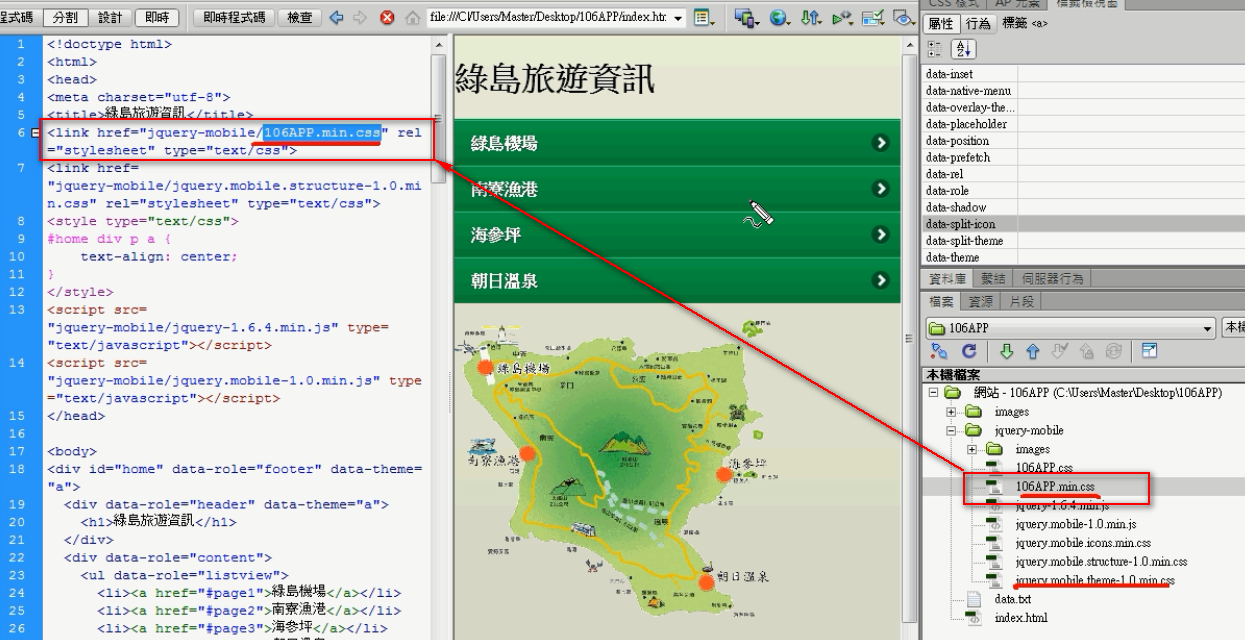Click the forward navigation arrow
Screen dimensions: 1245x640
click(359, 18)
